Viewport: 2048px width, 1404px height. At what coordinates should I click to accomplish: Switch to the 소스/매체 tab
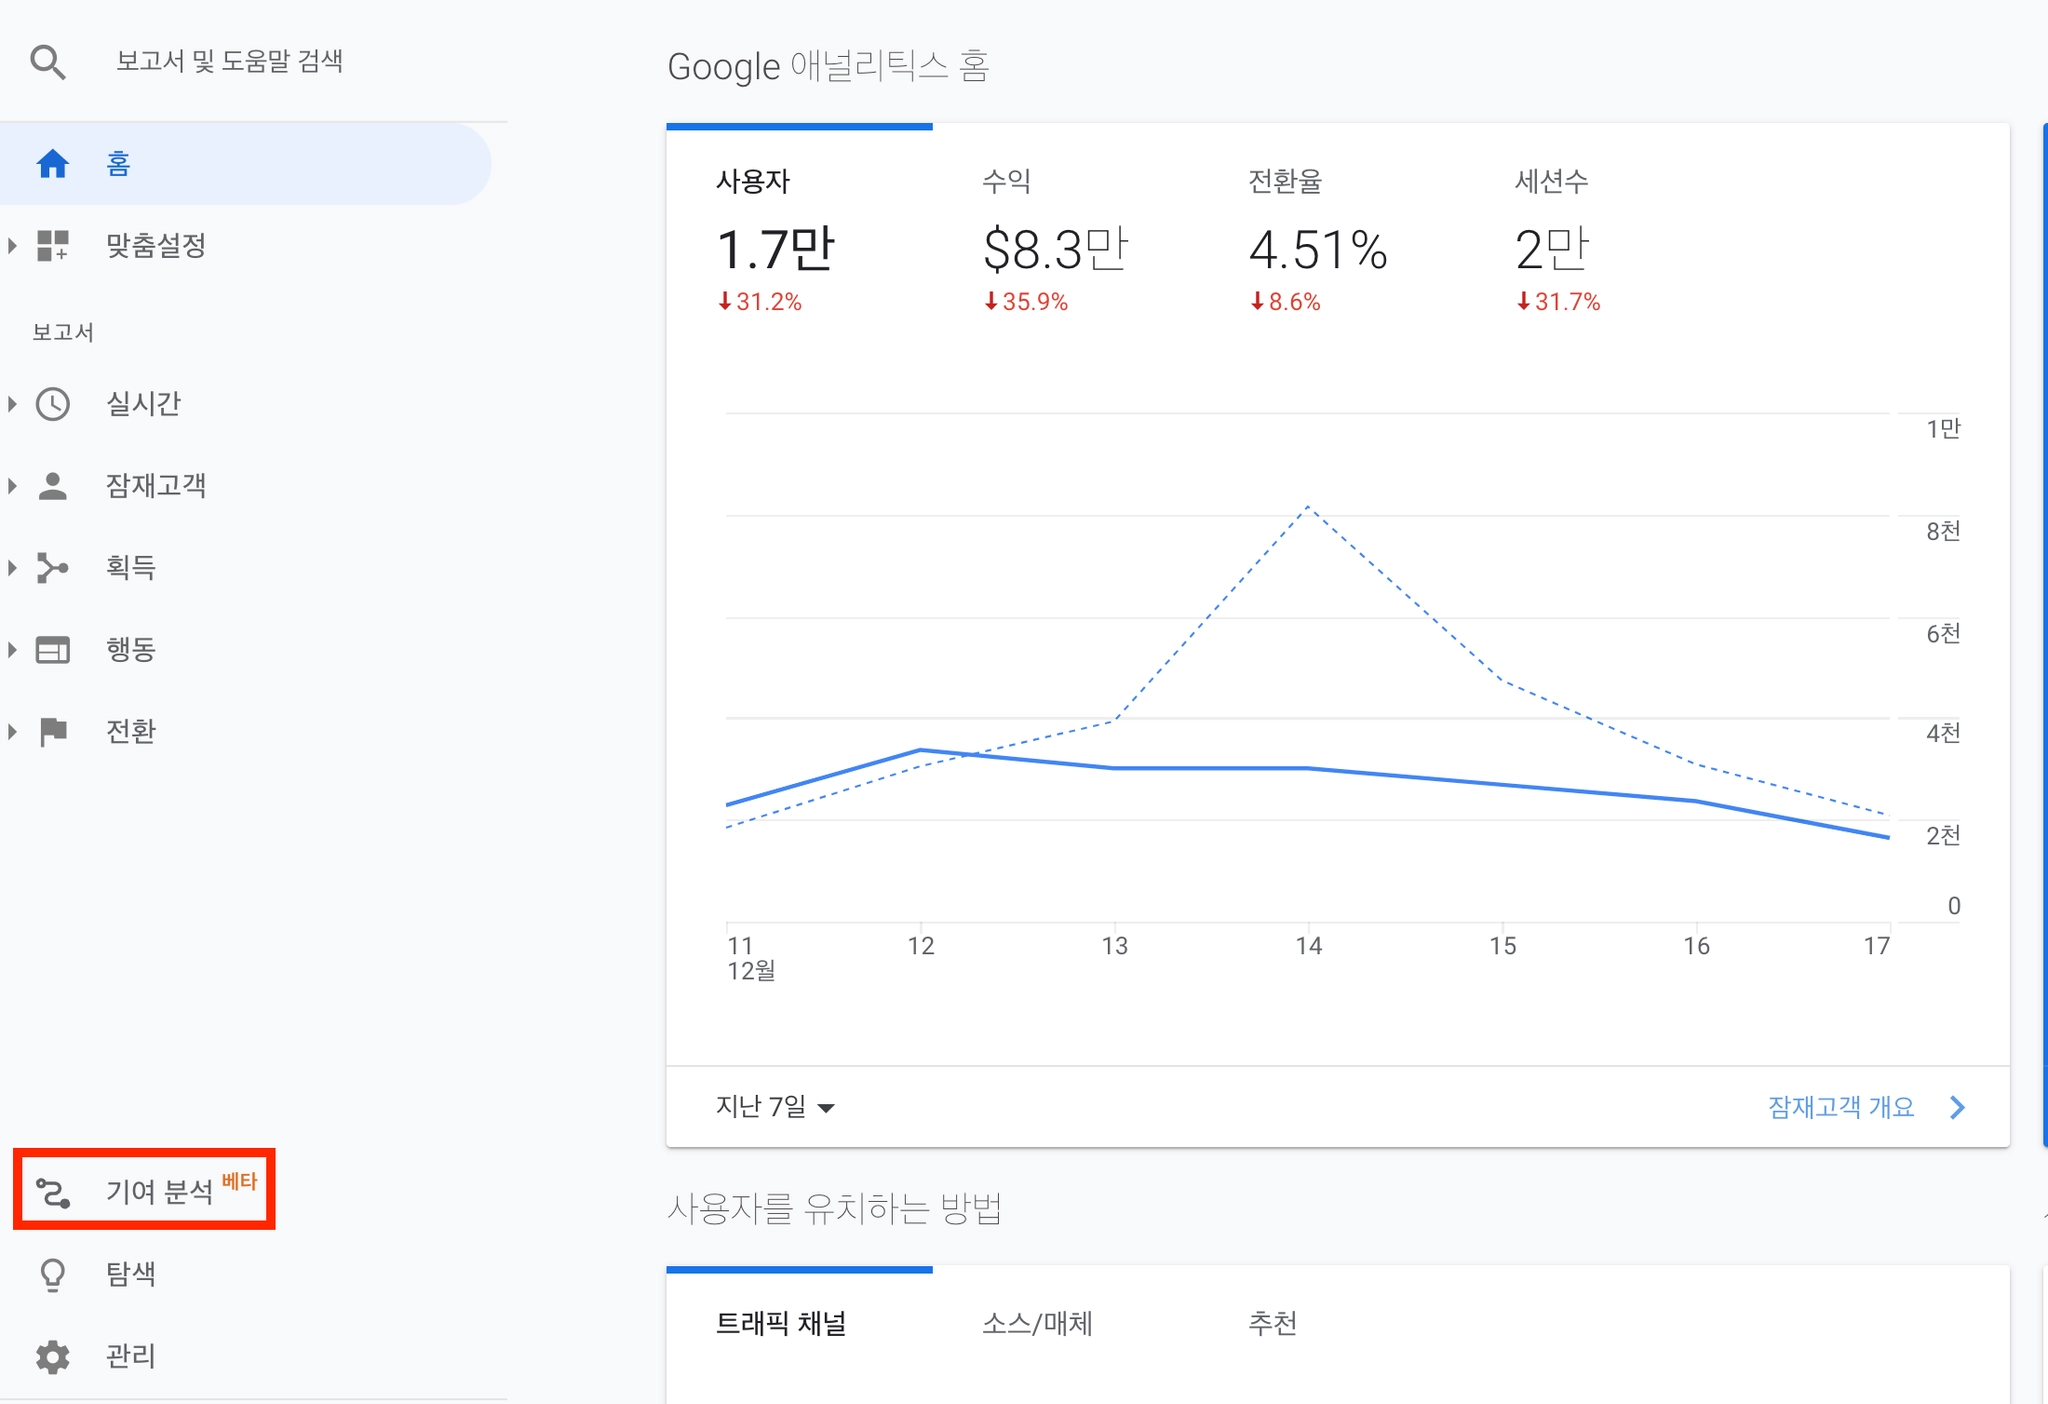pos(1037,1324)
